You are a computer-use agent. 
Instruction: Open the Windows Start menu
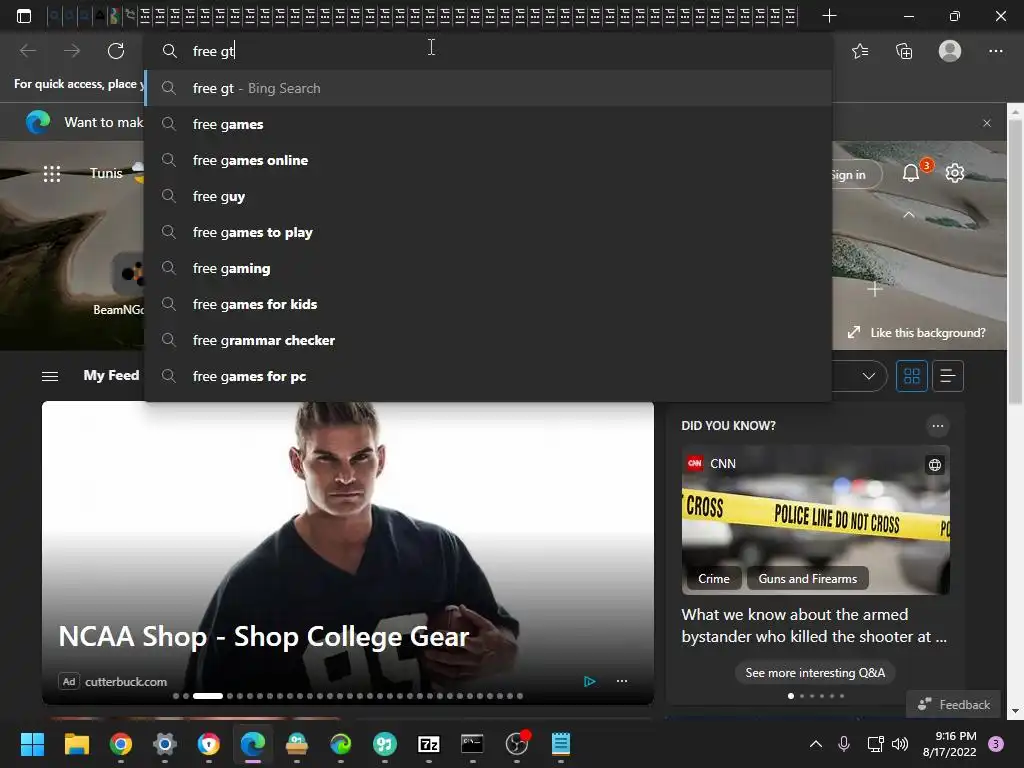click(x=32, y=744)
